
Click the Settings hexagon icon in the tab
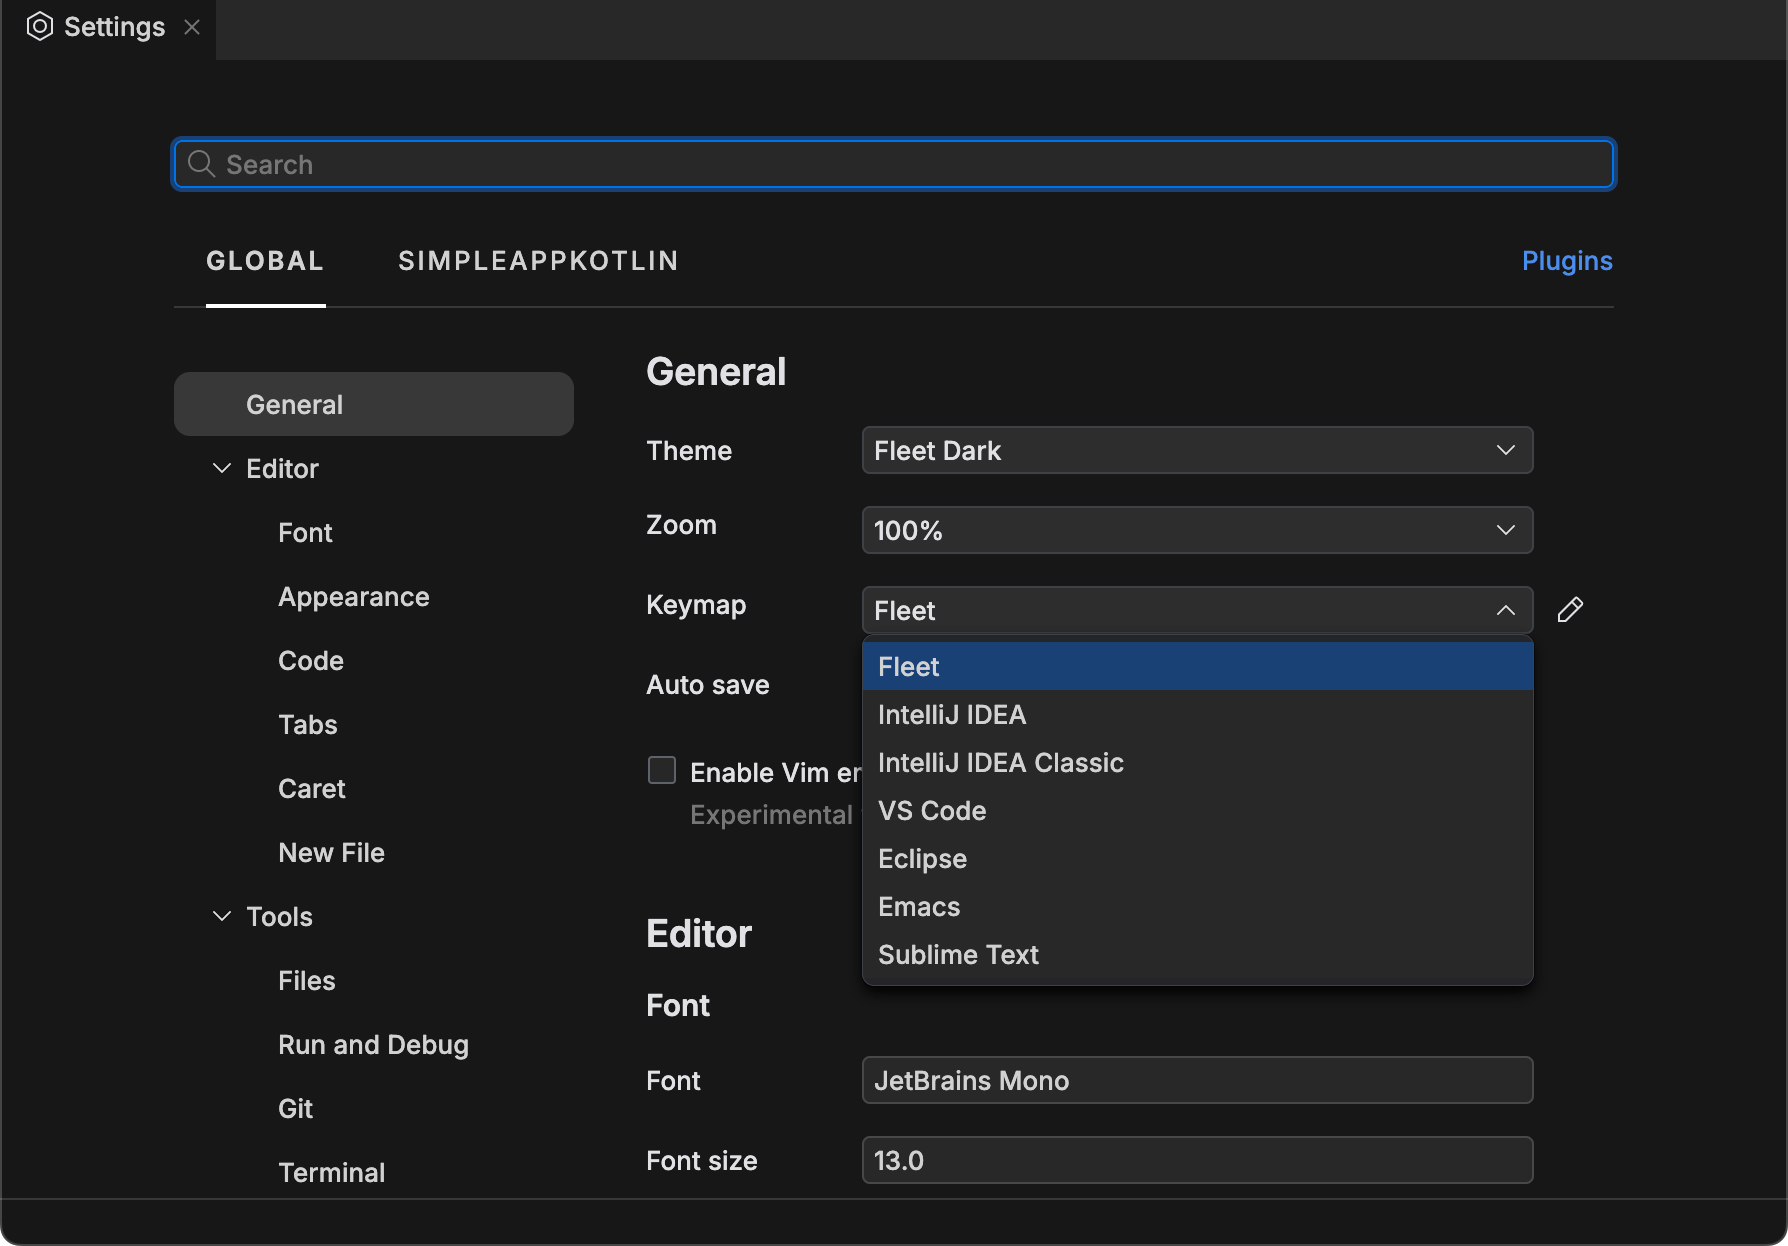pos(40,26)
